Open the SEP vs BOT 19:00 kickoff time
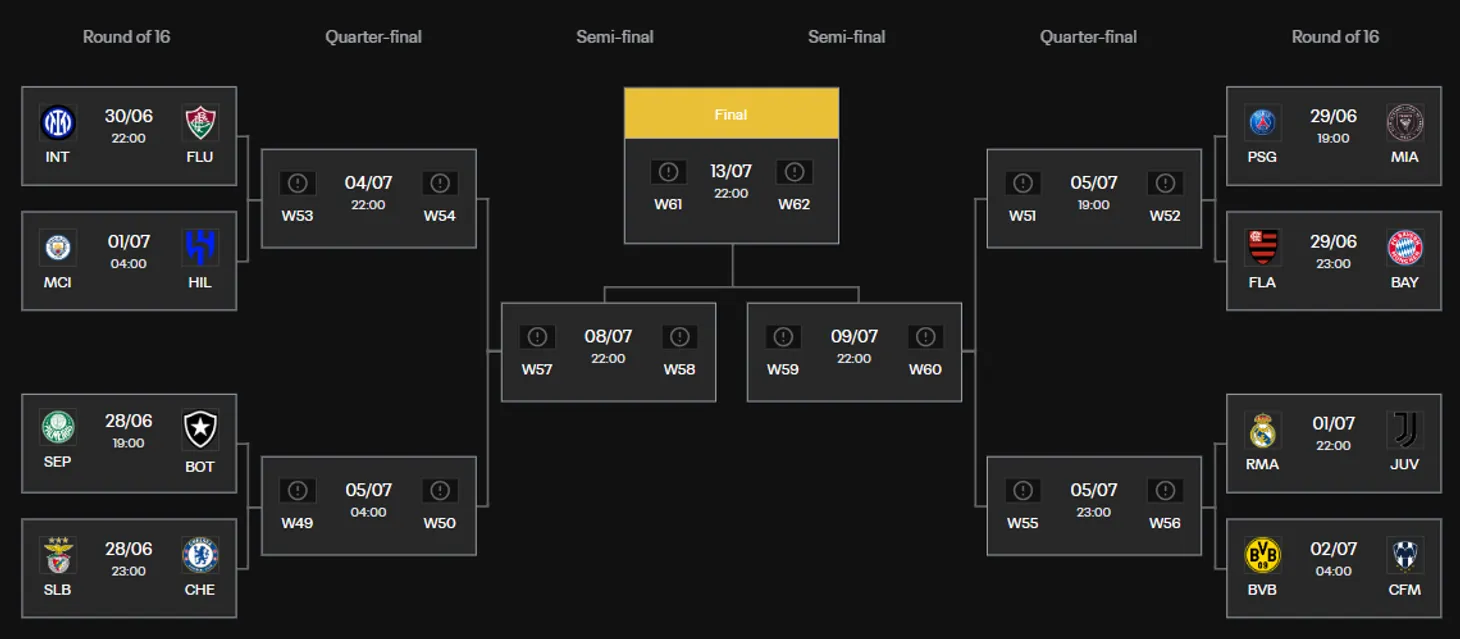1460x639 pixels. pyautogui.click(x=129, y=443)
